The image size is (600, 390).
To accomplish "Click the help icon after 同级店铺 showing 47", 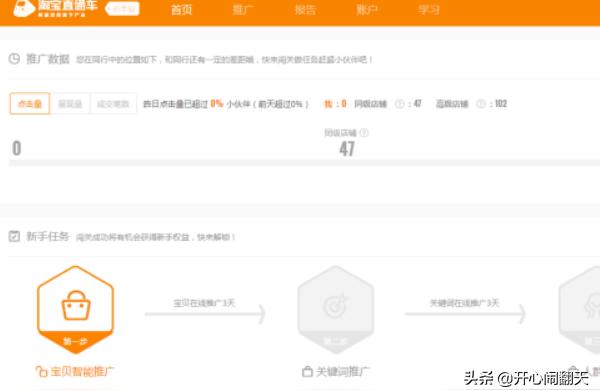I will click(399, 104).
